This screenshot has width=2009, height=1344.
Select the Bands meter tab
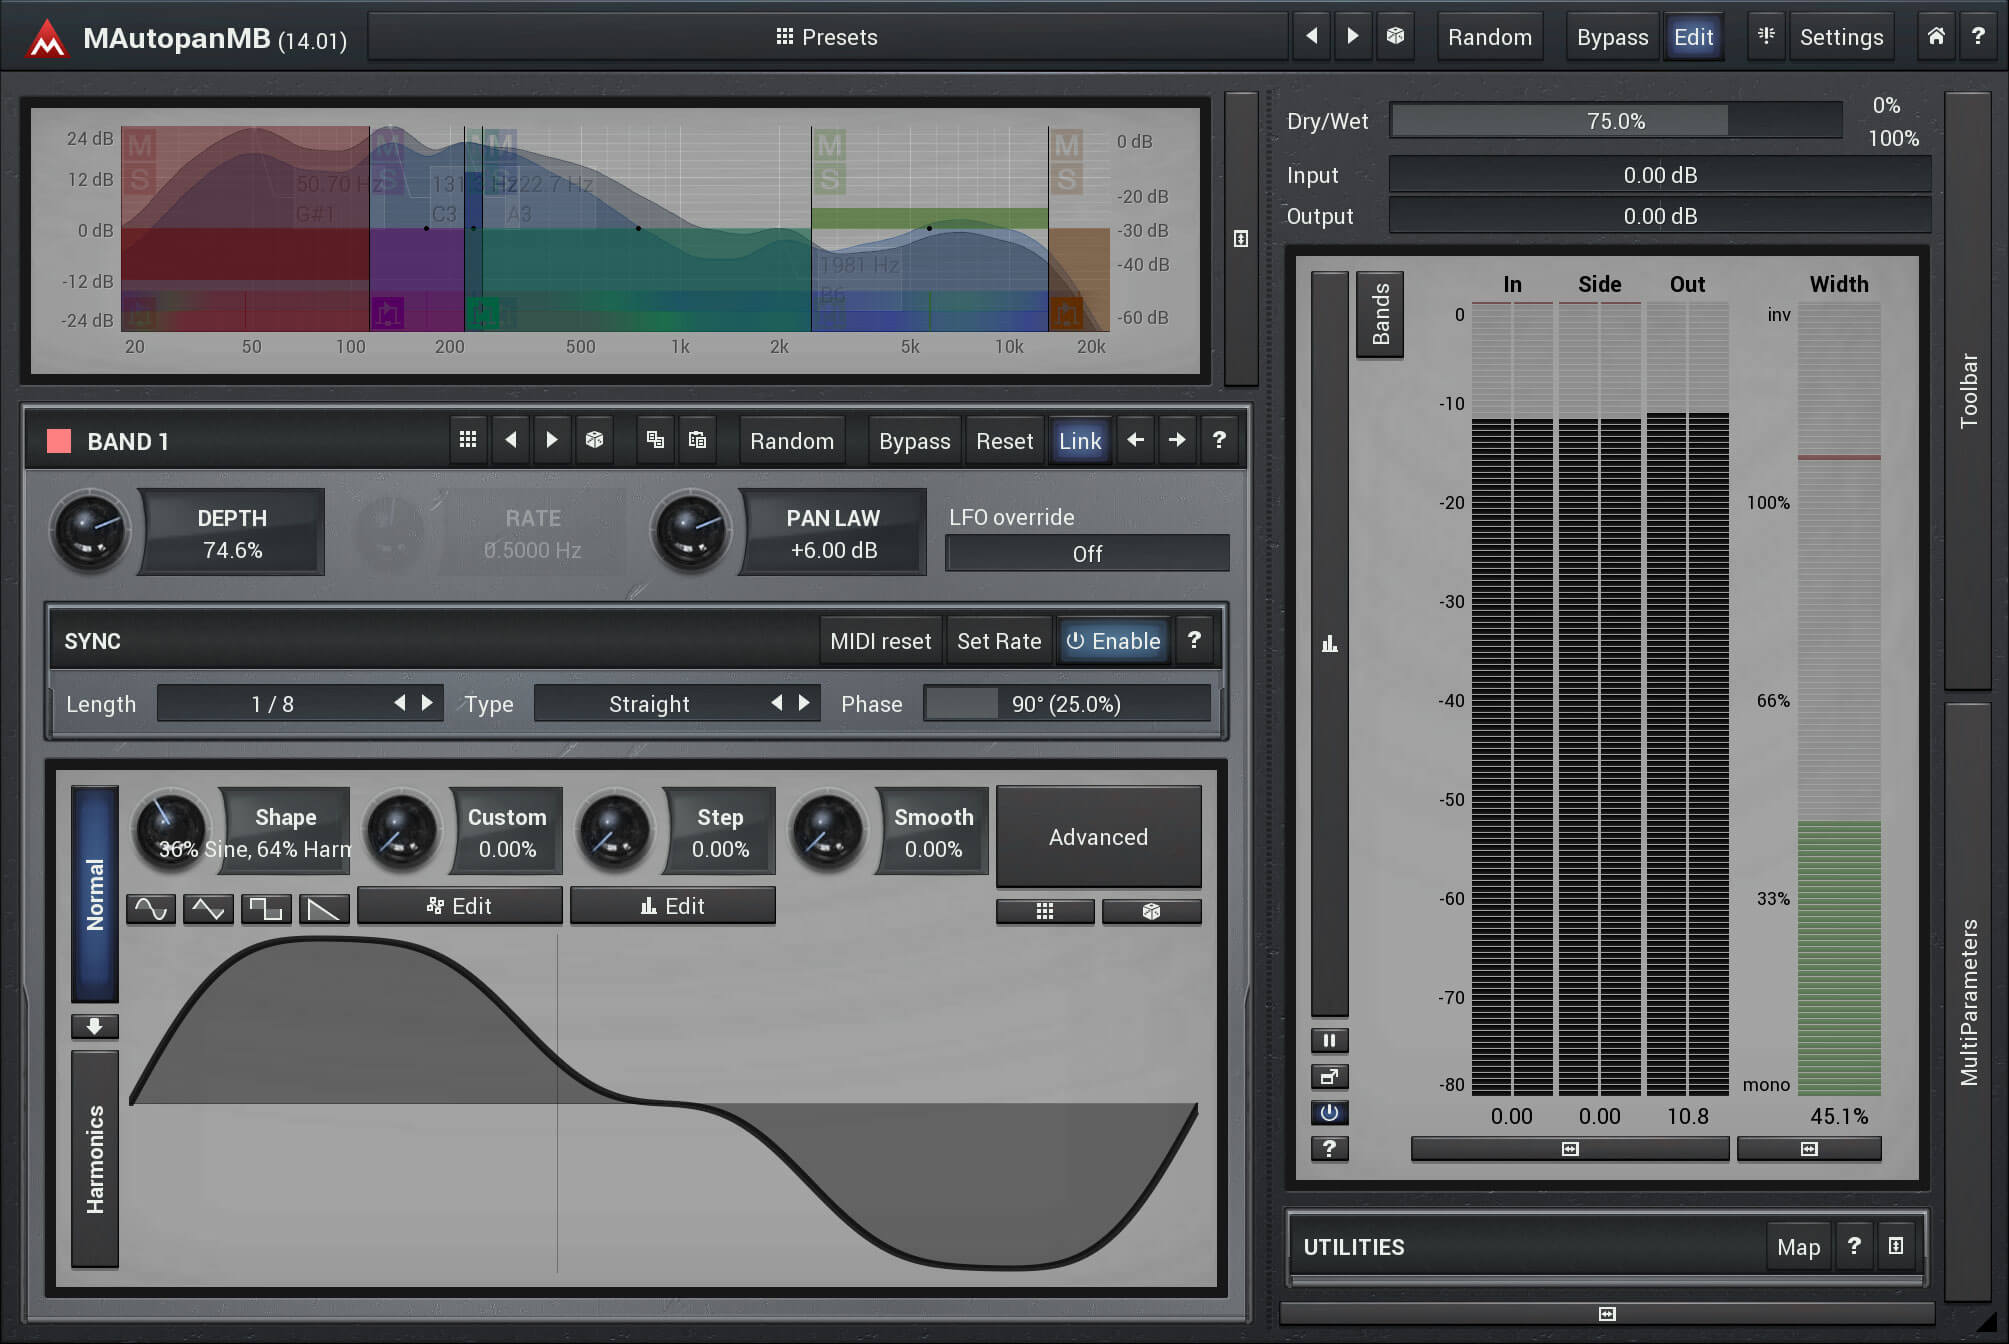tap(1380, 314)
